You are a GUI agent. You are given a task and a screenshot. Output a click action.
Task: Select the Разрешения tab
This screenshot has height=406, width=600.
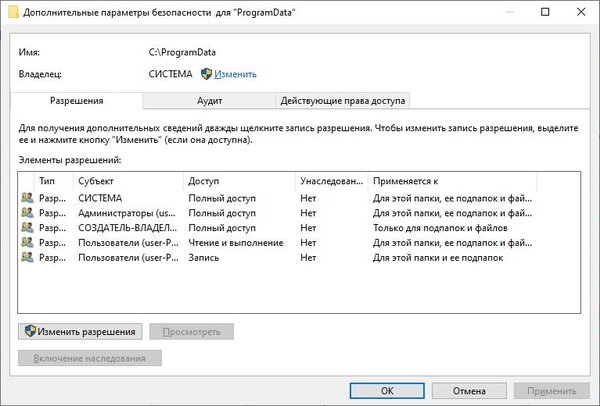coord(76,101)
